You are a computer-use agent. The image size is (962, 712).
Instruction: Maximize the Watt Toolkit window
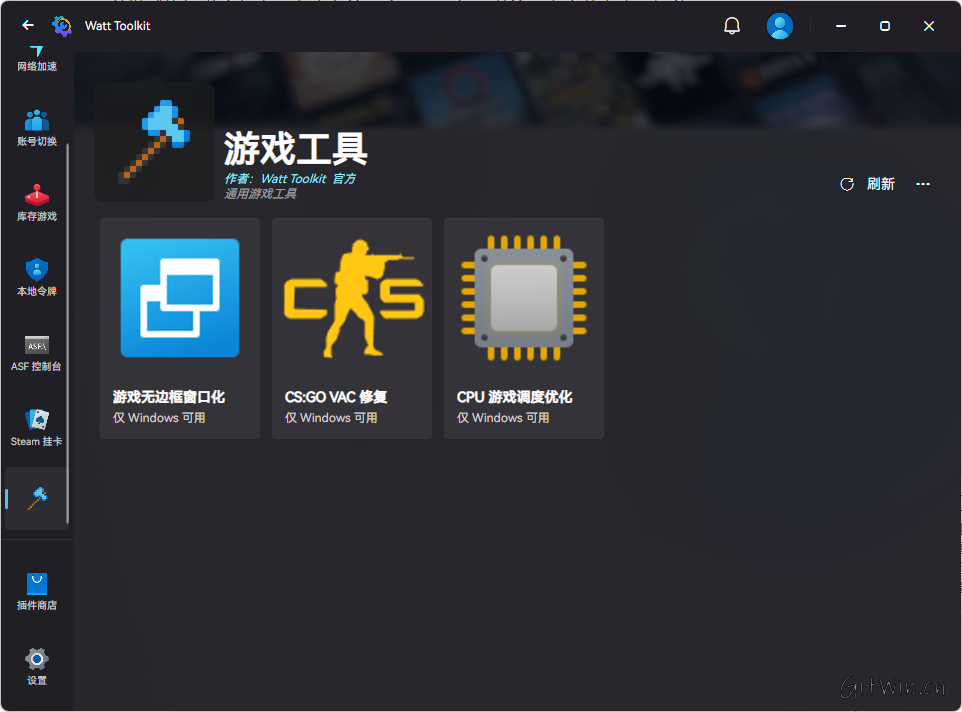point(885,26)
